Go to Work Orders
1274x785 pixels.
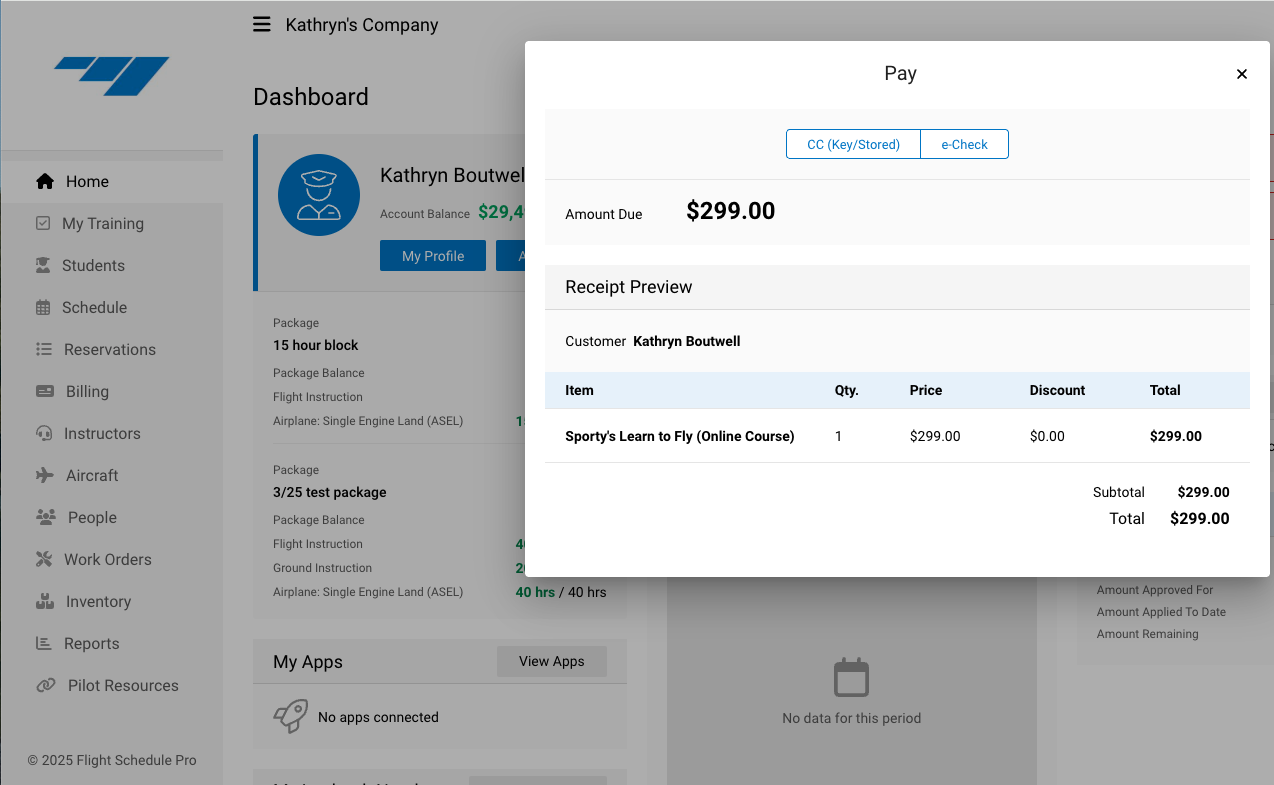112,559
